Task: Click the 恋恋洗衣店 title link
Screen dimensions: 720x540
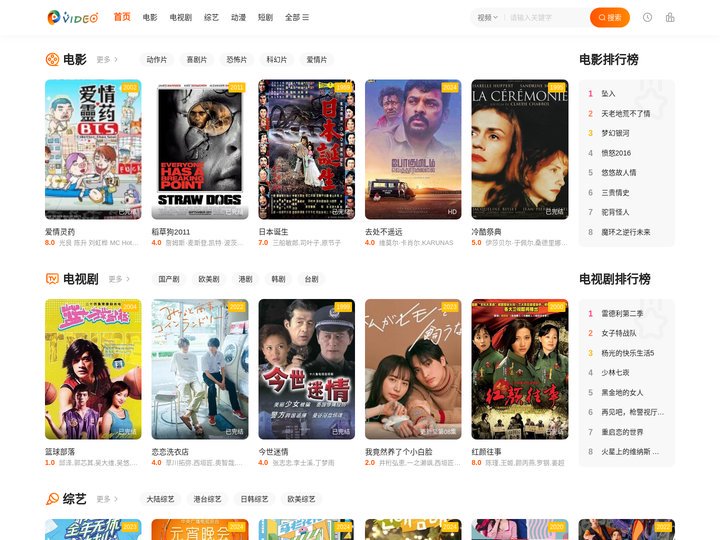Action: pos(170,452)
